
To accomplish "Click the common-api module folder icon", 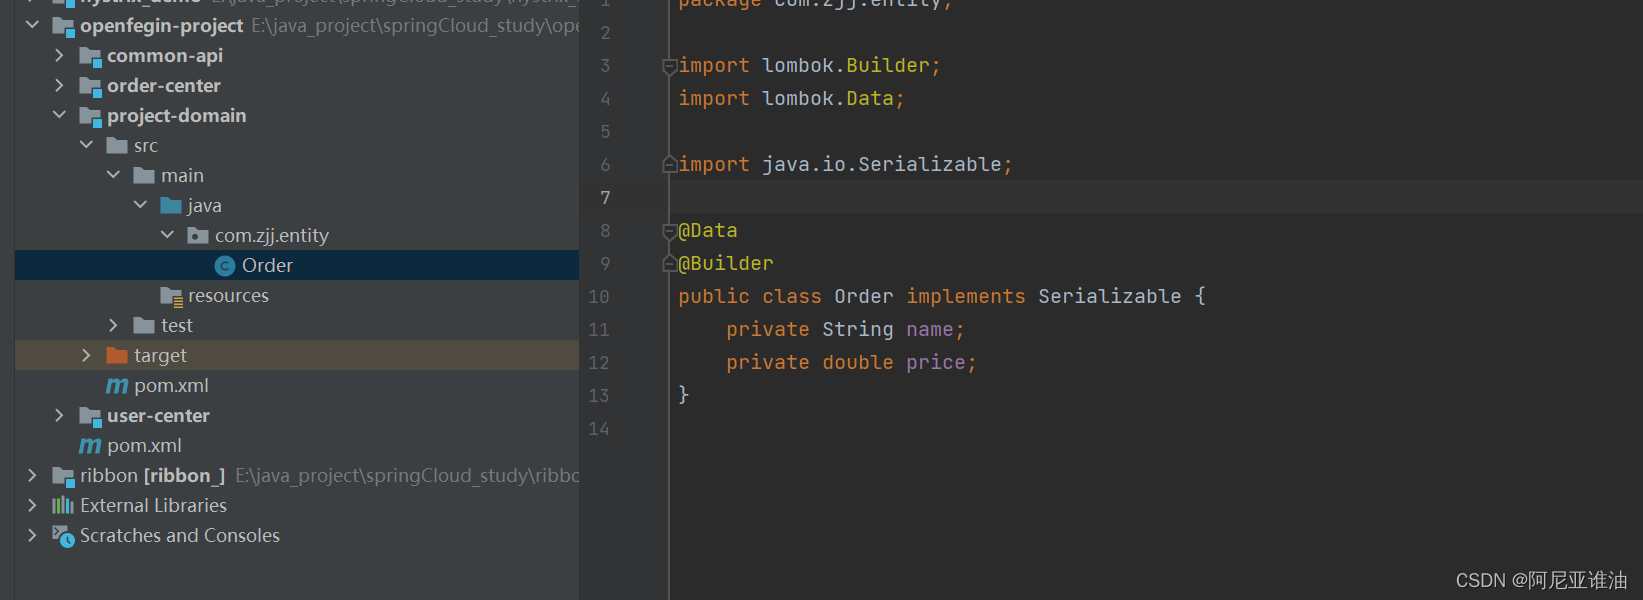I will tap(90, 56).
